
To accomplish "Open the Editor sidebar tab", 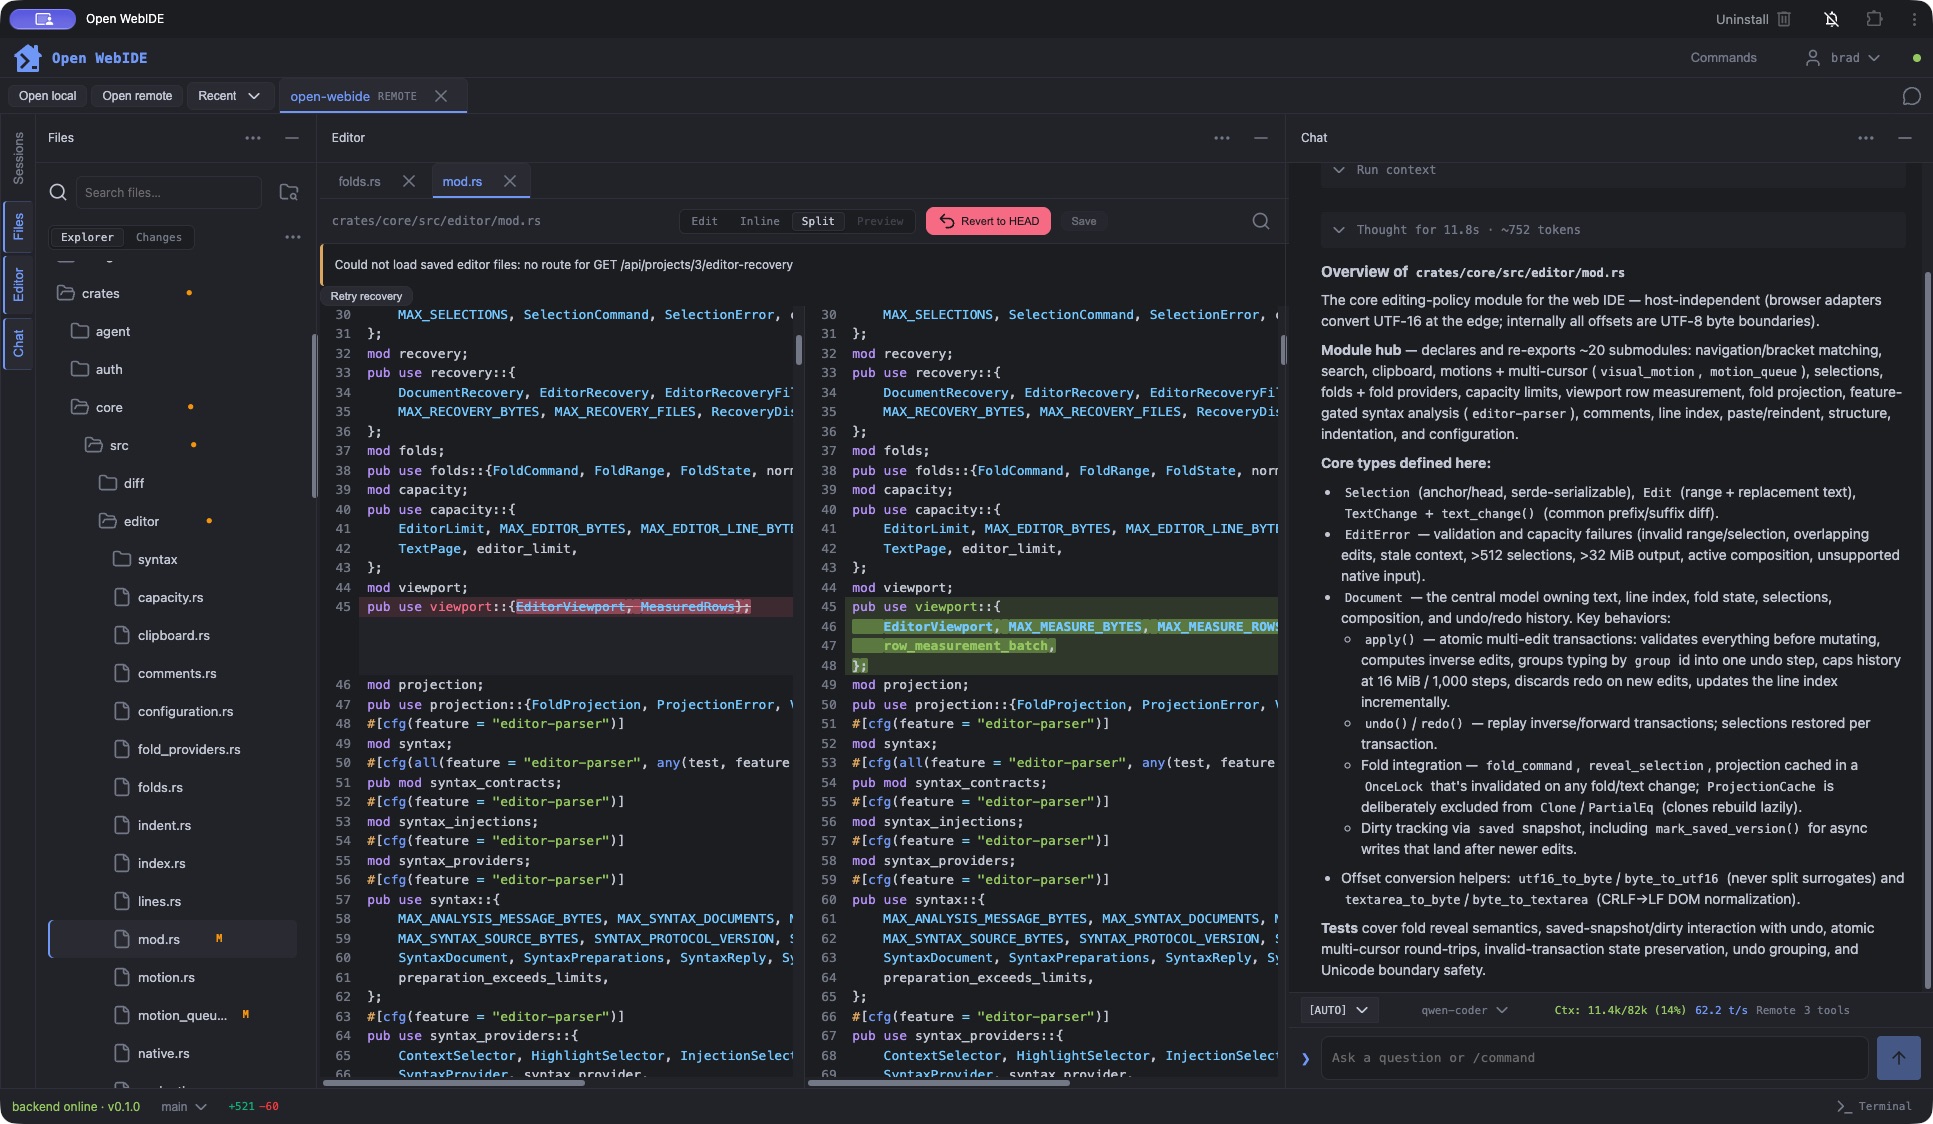I will point(18,284).
